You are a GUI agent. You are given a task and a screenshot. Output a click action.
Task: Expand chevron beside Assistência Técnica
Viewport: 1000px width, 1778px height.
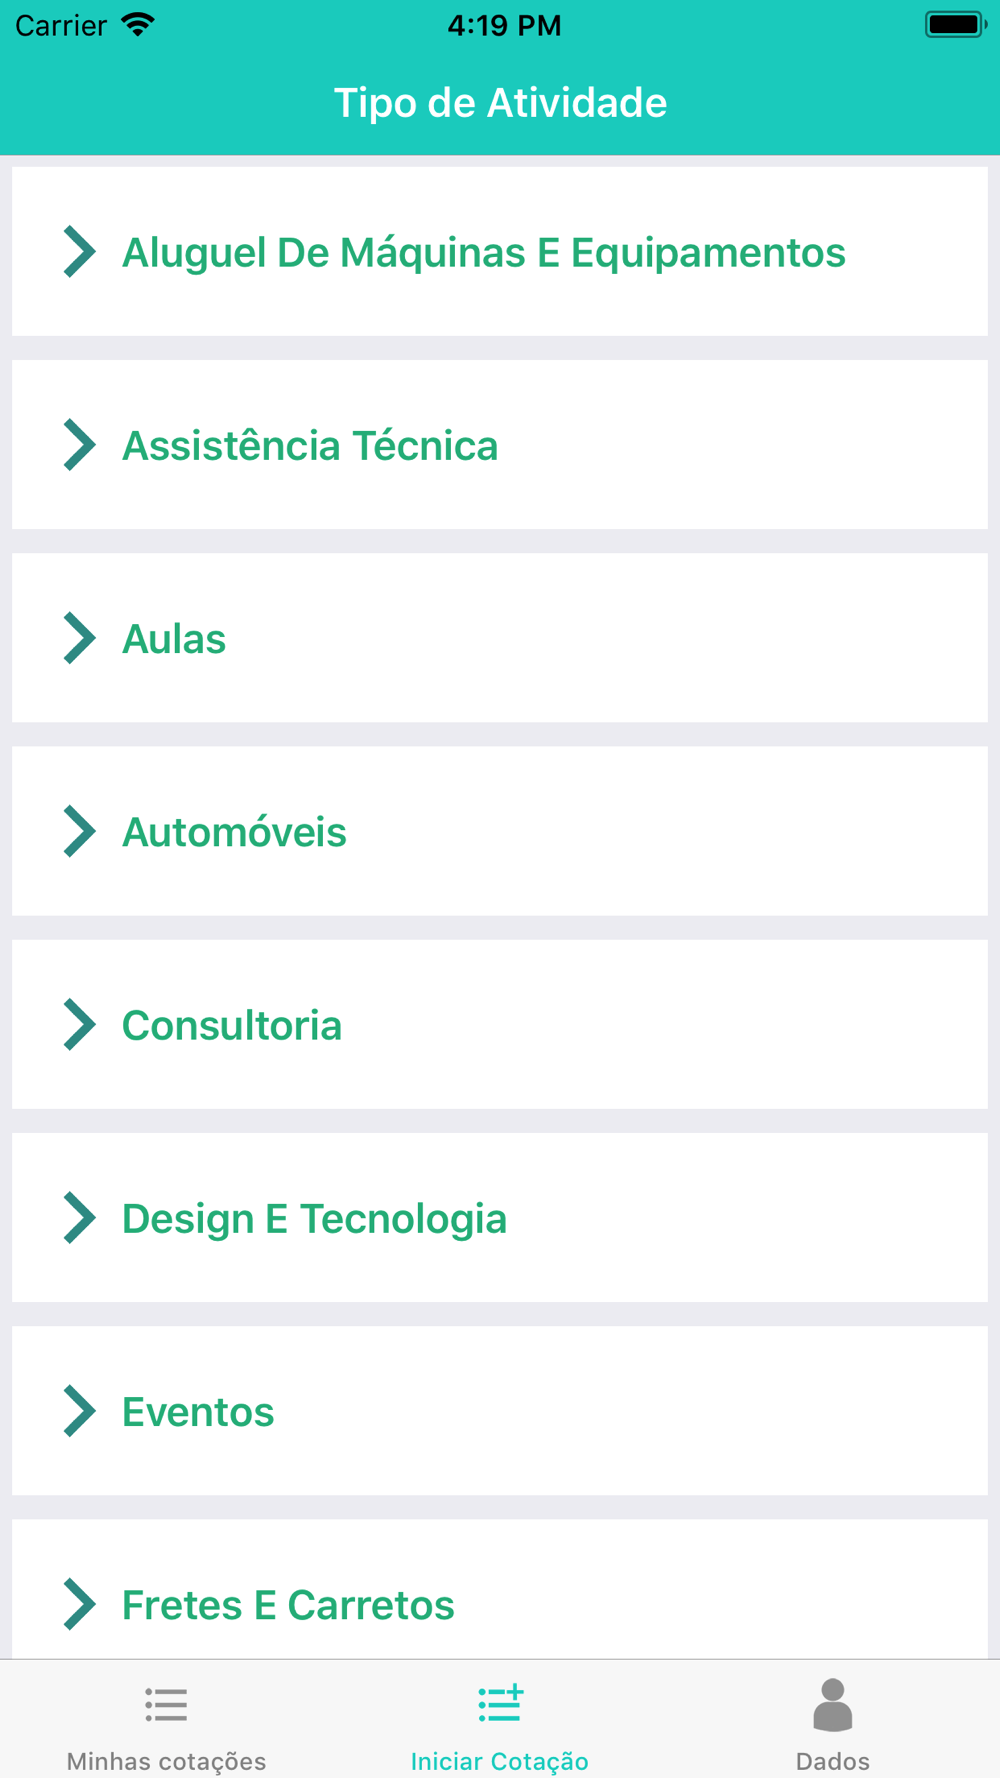(79, 444)
